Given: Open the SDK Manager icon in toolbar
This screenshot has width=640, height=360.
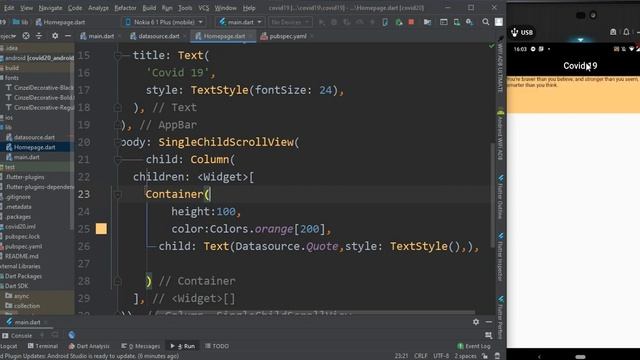Looking at the screenshot, I should (x=469, y=22).
